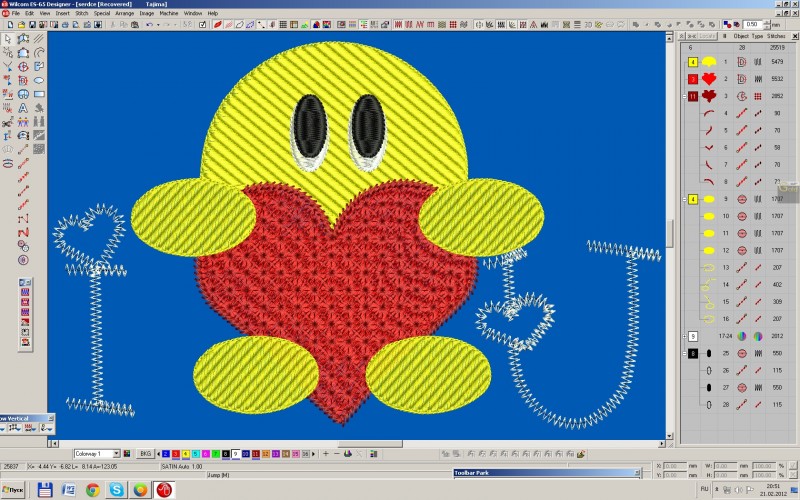Toggle the checkbox icon in top toolbar
Screen dimensions: 800x500
tap(203, 24)
